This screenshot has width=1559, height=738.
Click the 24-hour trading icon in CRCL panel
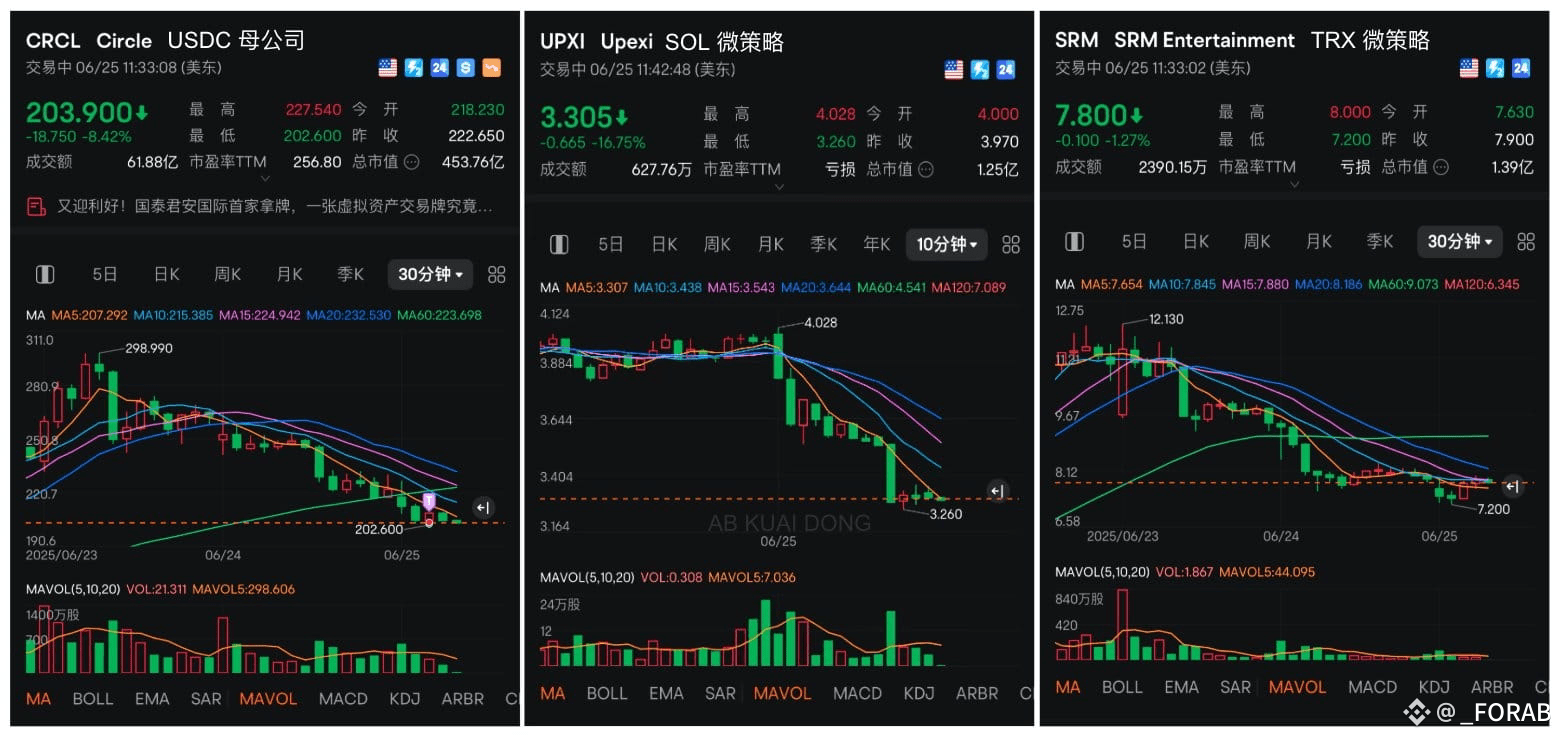click(440, 68)
